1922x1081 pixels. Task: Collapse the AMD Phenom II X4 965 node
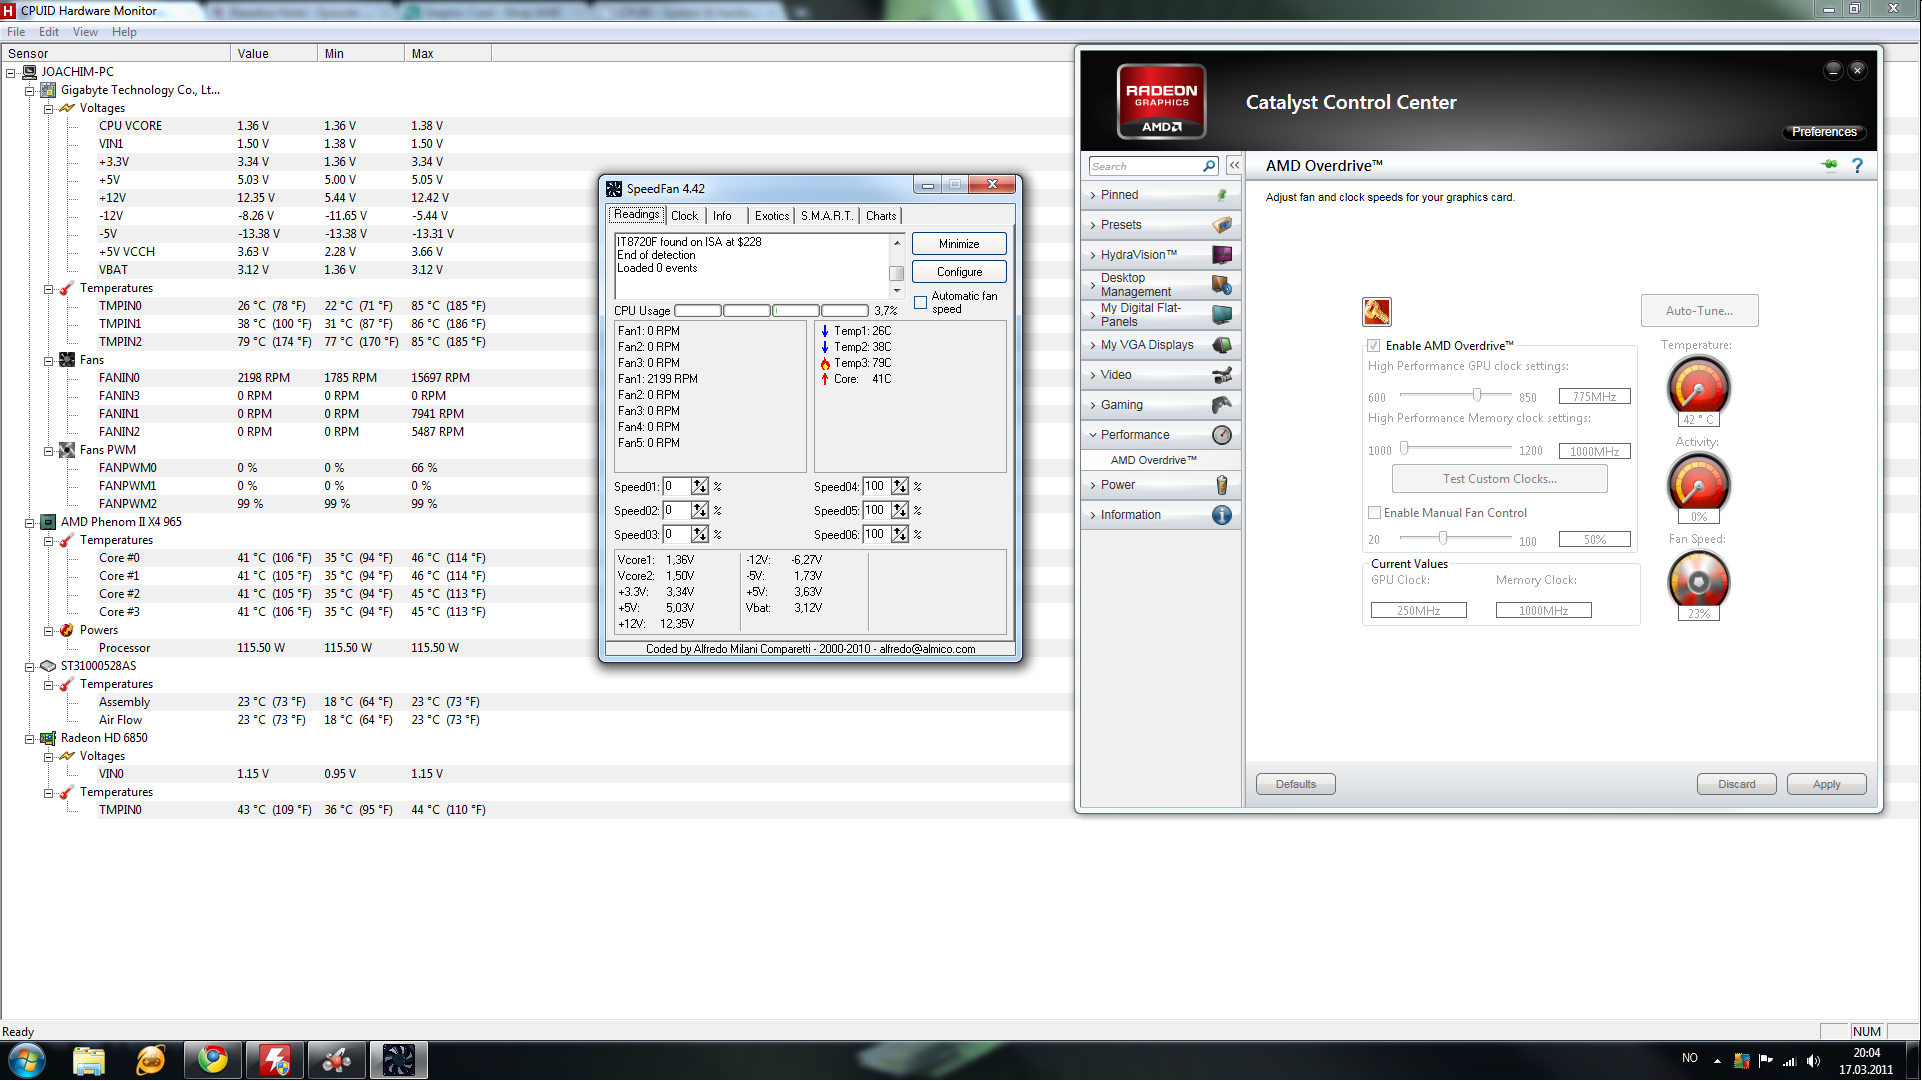[30, 522]
